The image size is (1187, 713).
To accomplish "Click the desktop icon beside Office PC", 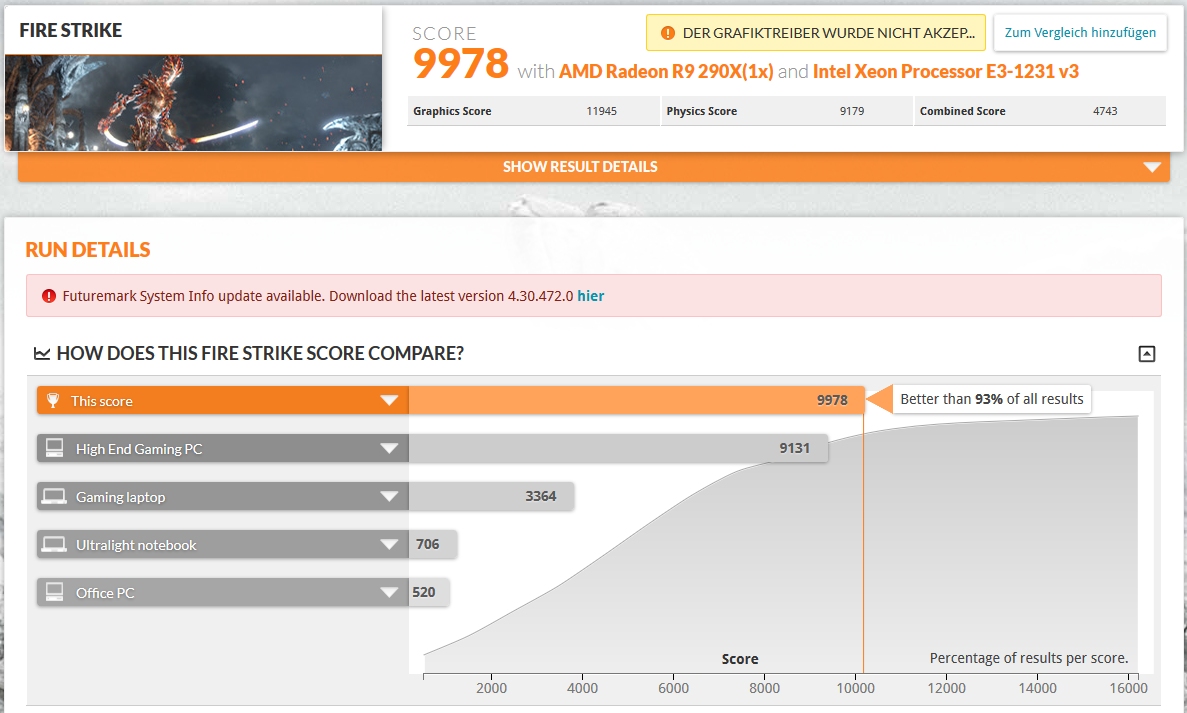I will coord(55,592).
